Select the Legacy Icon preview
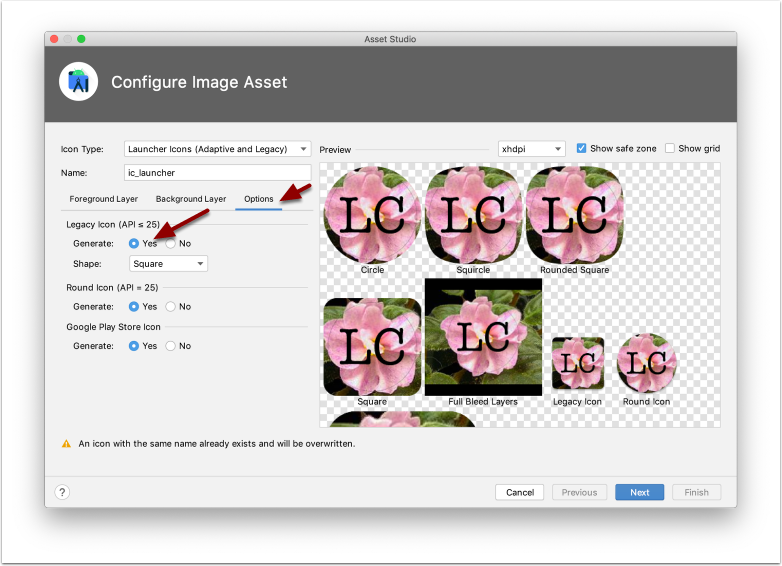Screen dimensions: 782x566 [577, 364]
